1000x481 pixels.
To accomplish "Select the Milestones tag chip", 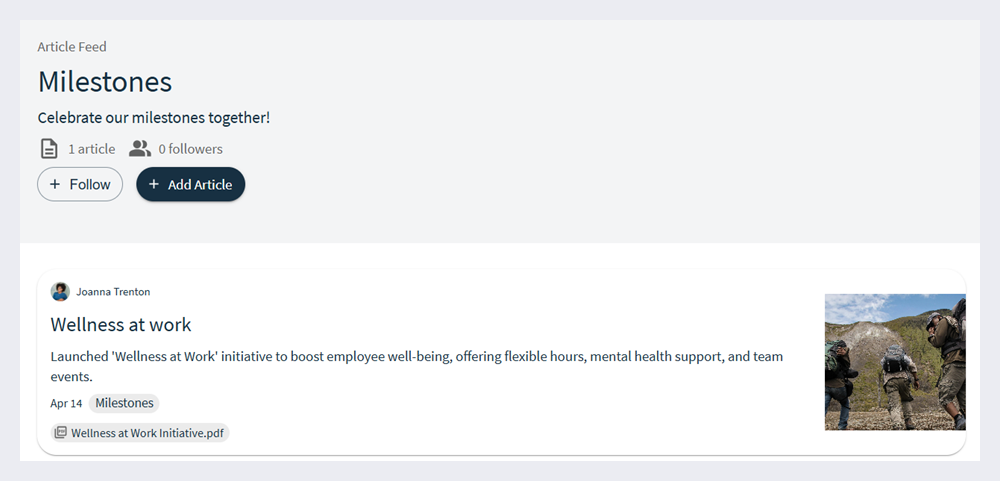I will (x=124, y=403).
